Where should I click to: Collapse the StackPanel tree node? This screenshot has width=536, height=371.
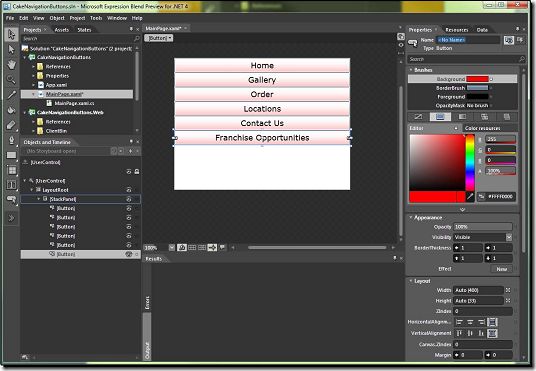coord(39,199)
